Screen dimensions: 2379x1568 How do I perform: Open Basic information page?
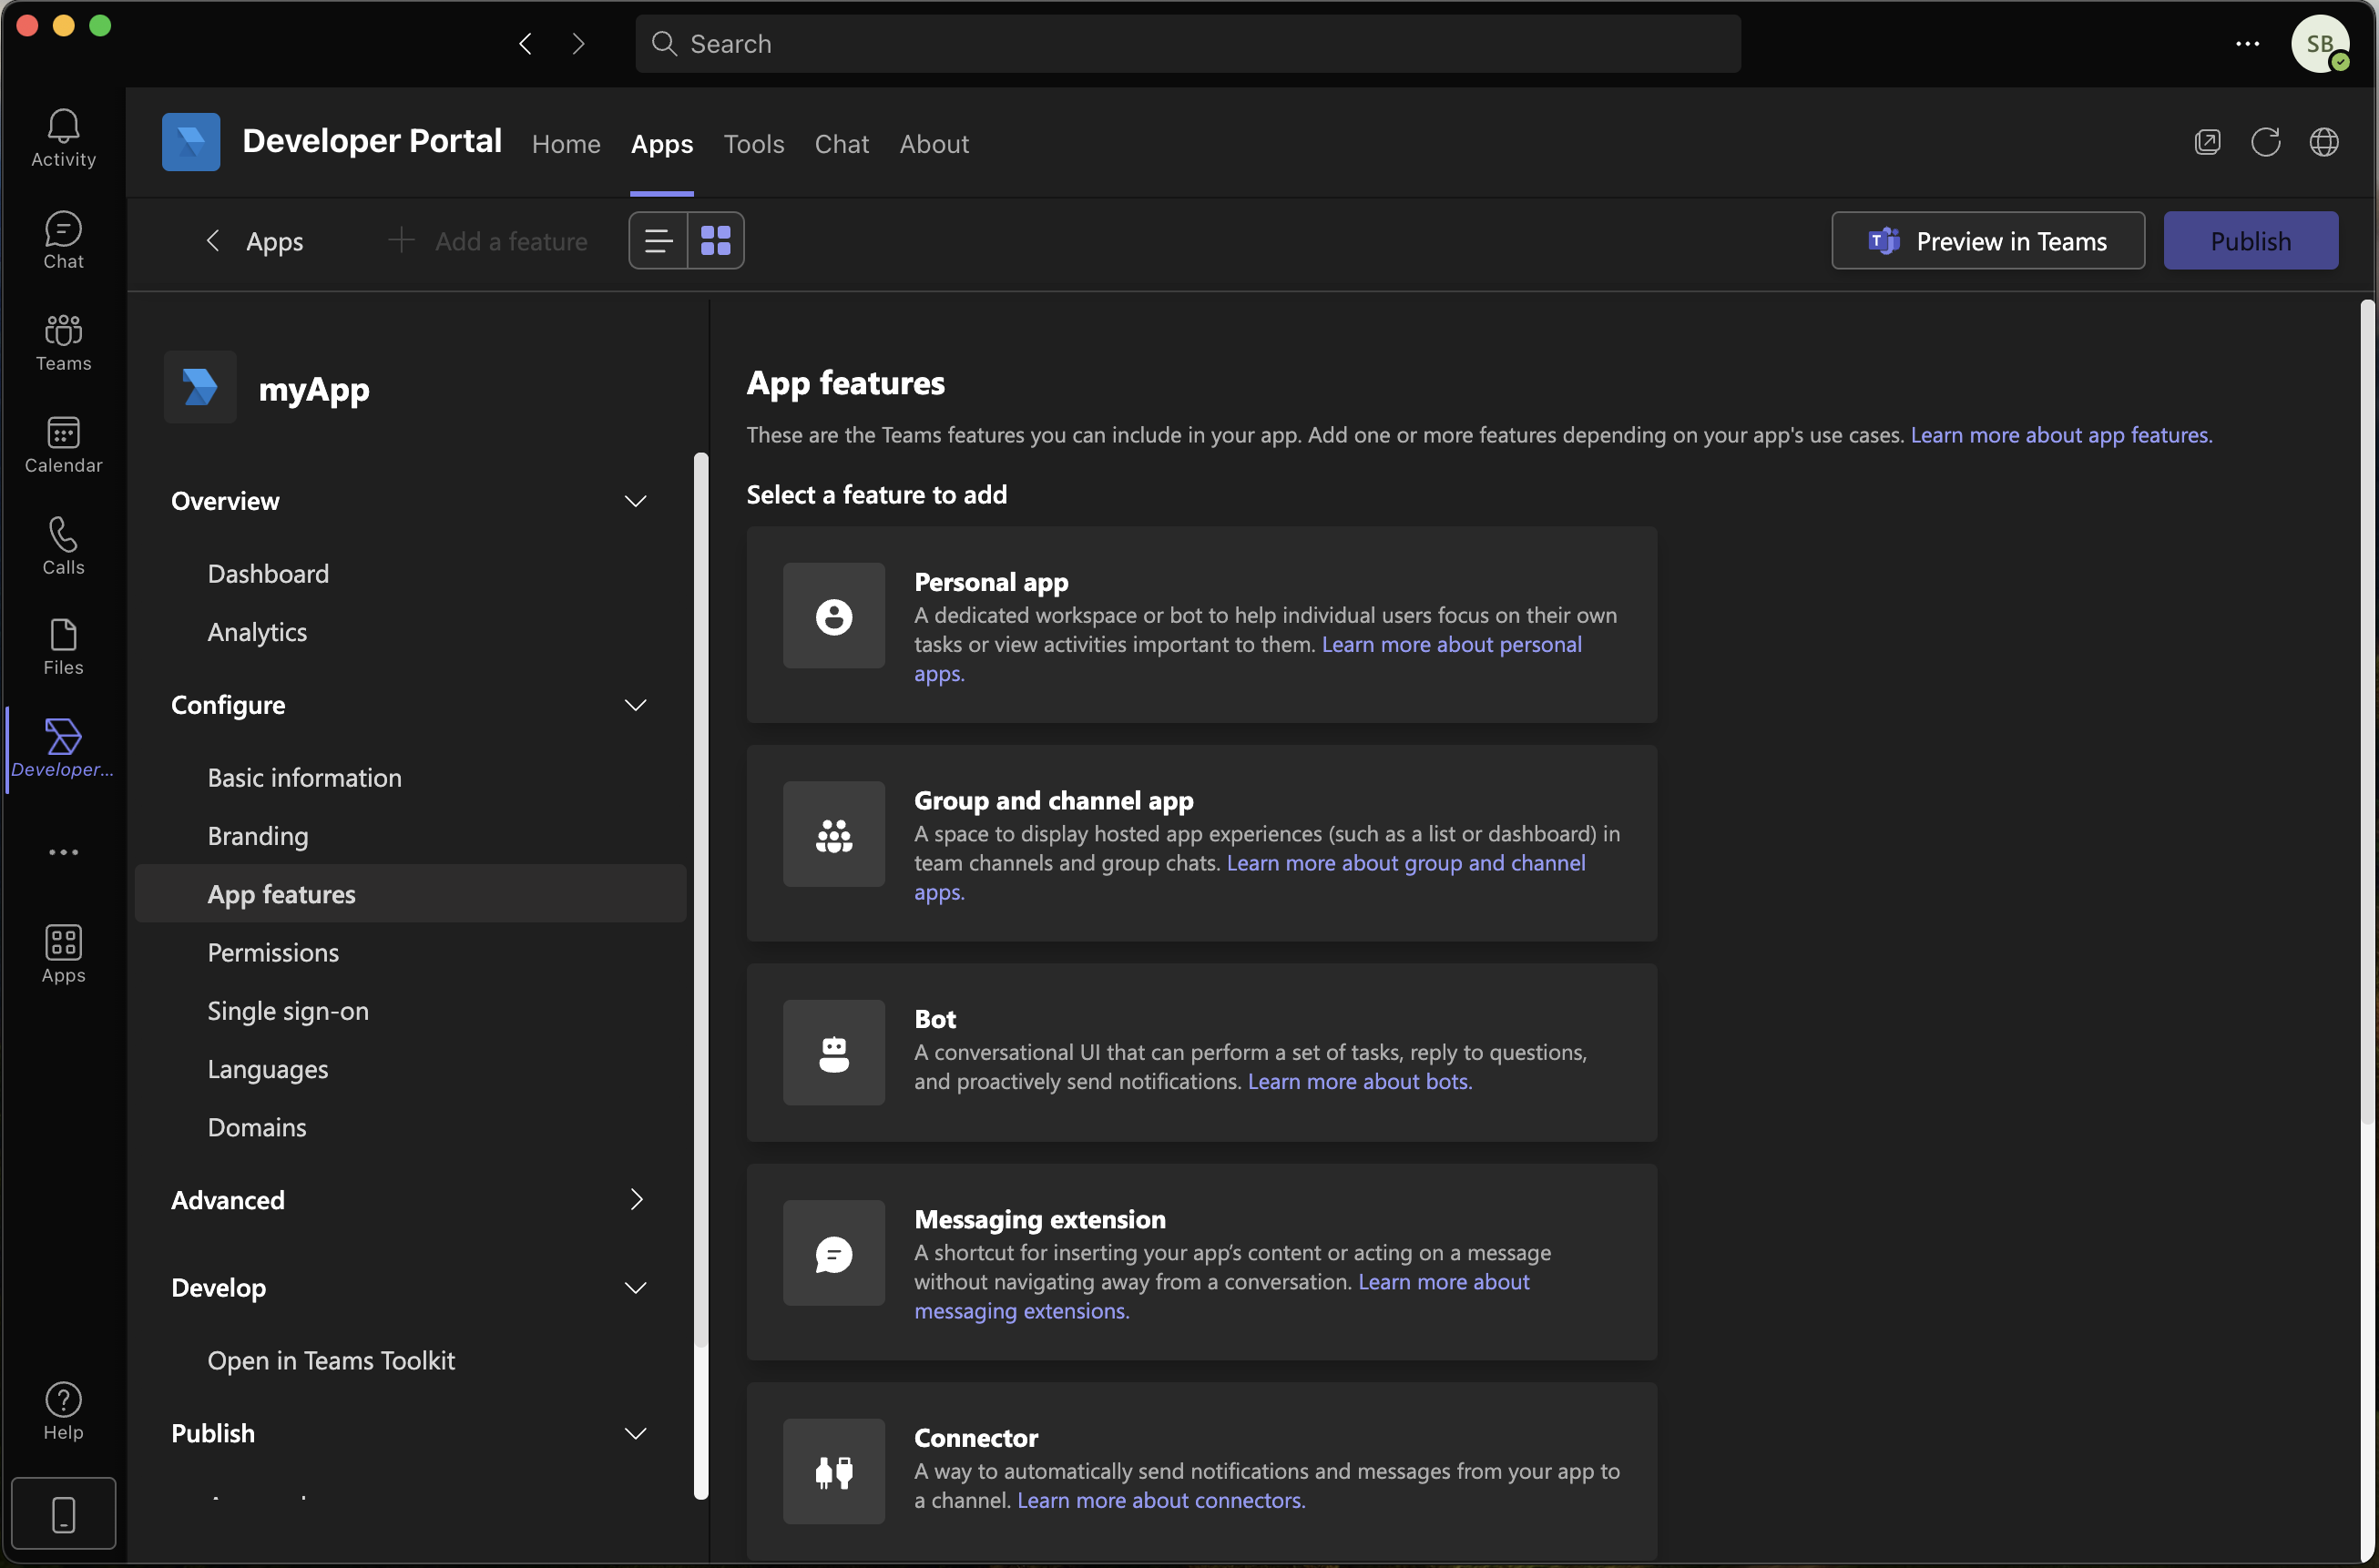(x=305, y=777)
